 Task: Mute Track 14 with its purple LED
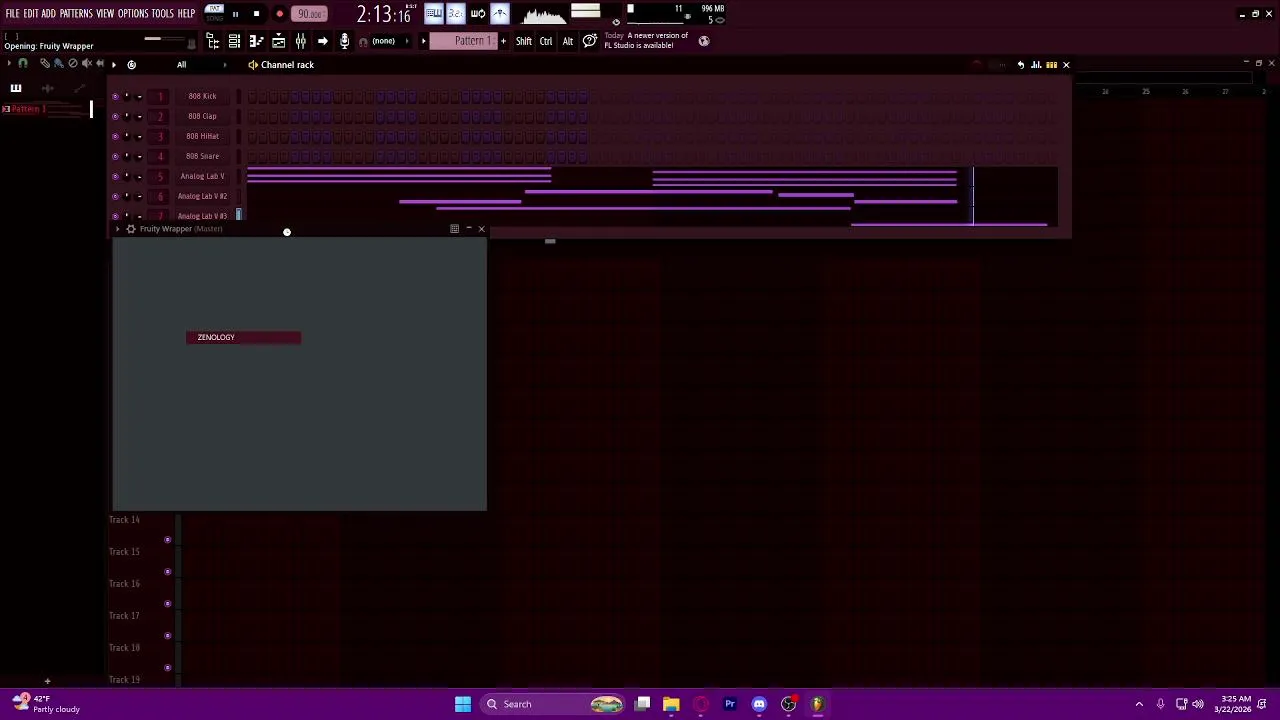coord(167,540)
